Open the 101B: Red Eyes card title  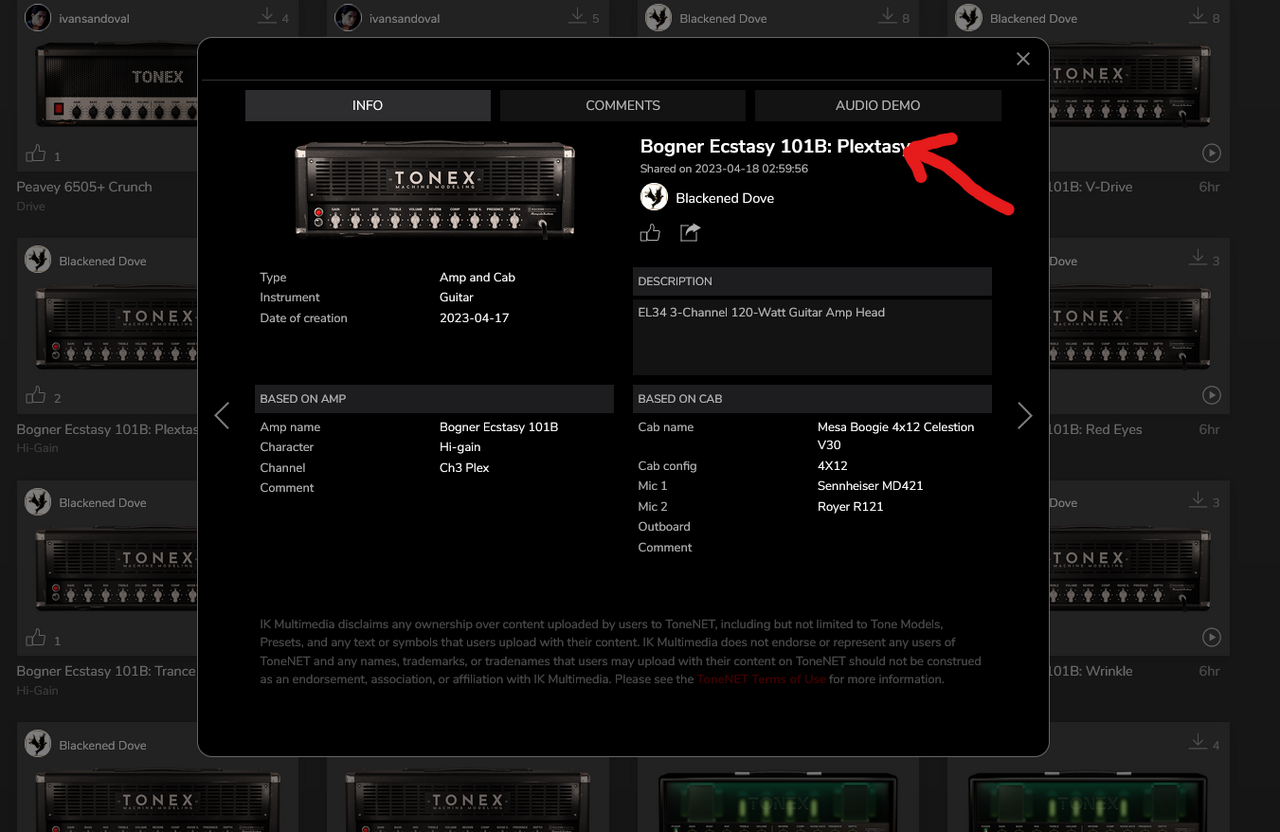click(1095, 429)
